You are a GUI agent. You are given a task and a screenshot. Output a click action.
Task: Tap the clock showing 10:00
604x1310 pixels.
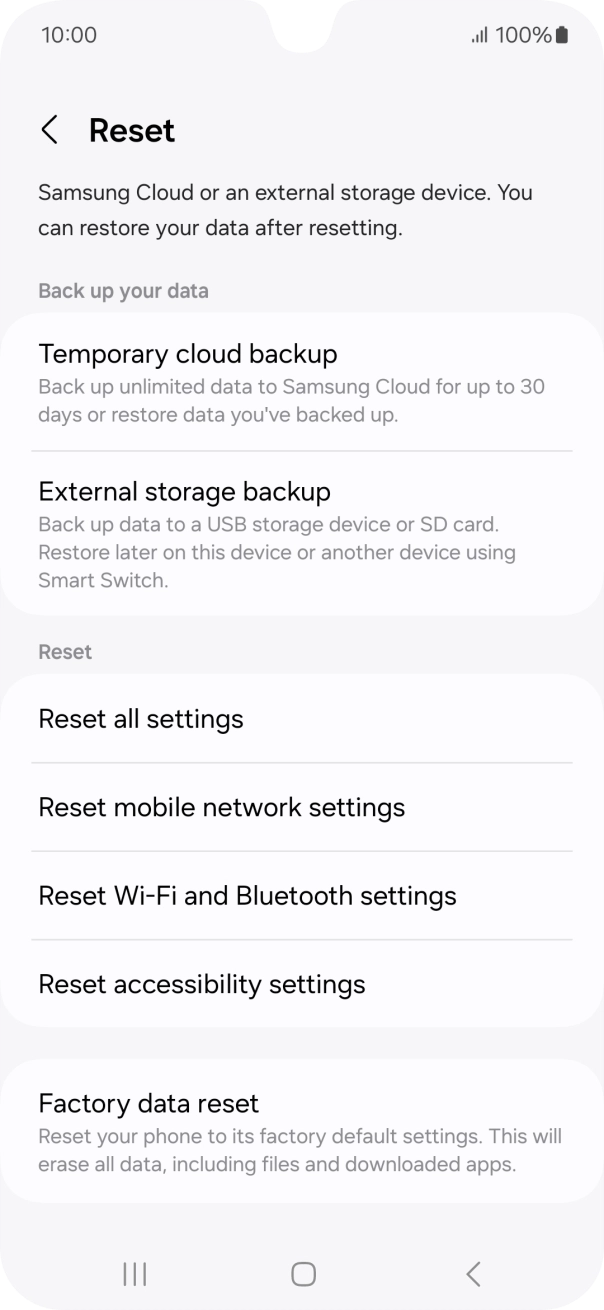coord(68,34)
